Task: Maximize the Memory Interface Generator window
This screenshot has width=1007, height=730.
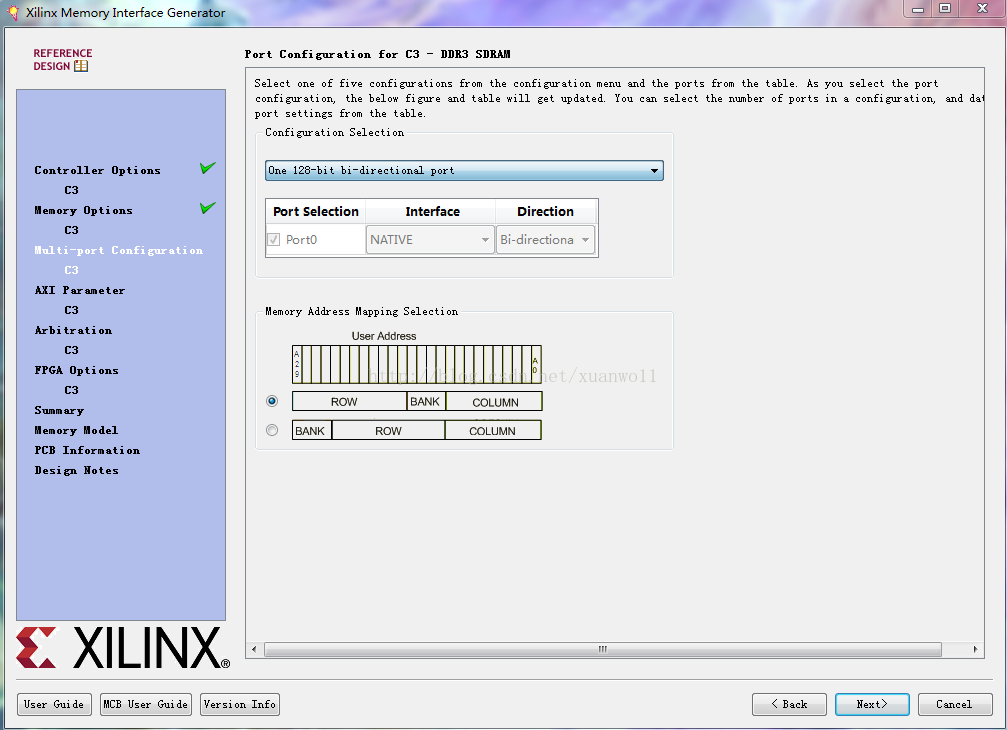Action: pos(945,8)
